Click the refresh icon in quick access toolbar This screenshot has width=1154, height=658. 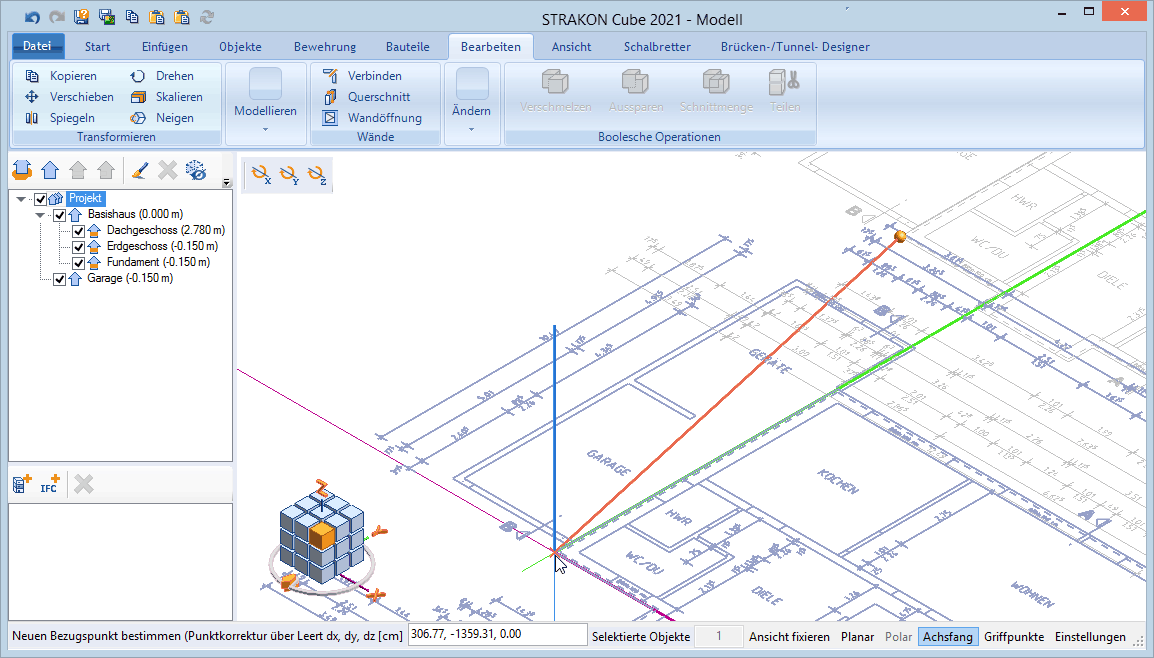tap(207, 17)
